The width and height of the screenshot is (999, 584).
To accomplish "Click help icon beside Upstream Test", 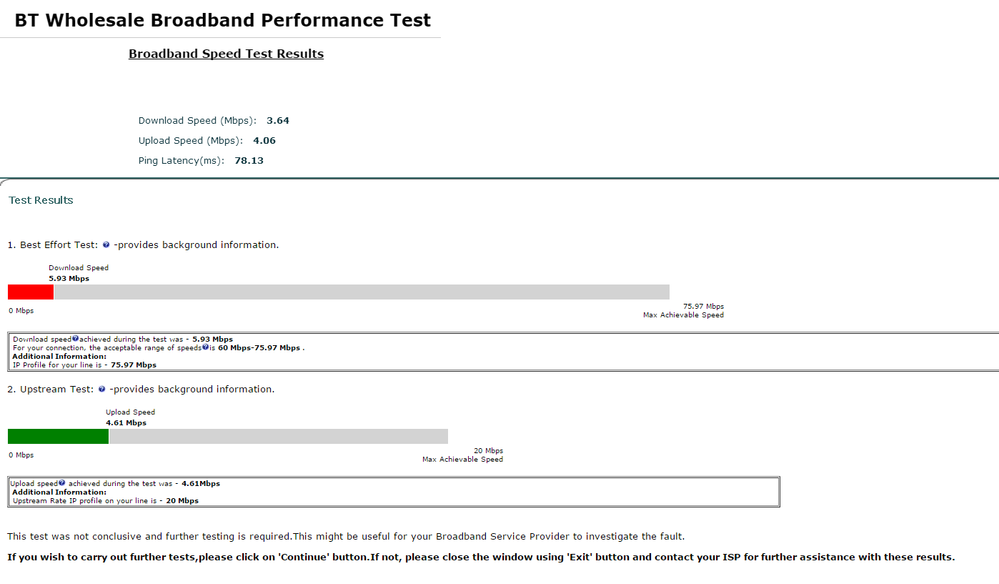I will (x=101, y=389).
